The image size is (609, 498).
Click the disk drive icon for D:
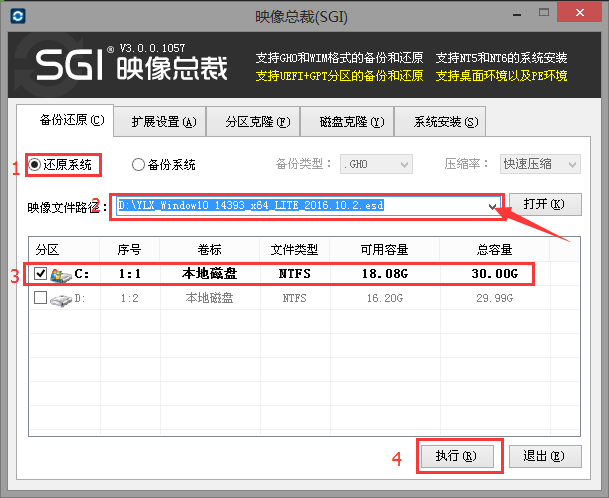point(61,299)
